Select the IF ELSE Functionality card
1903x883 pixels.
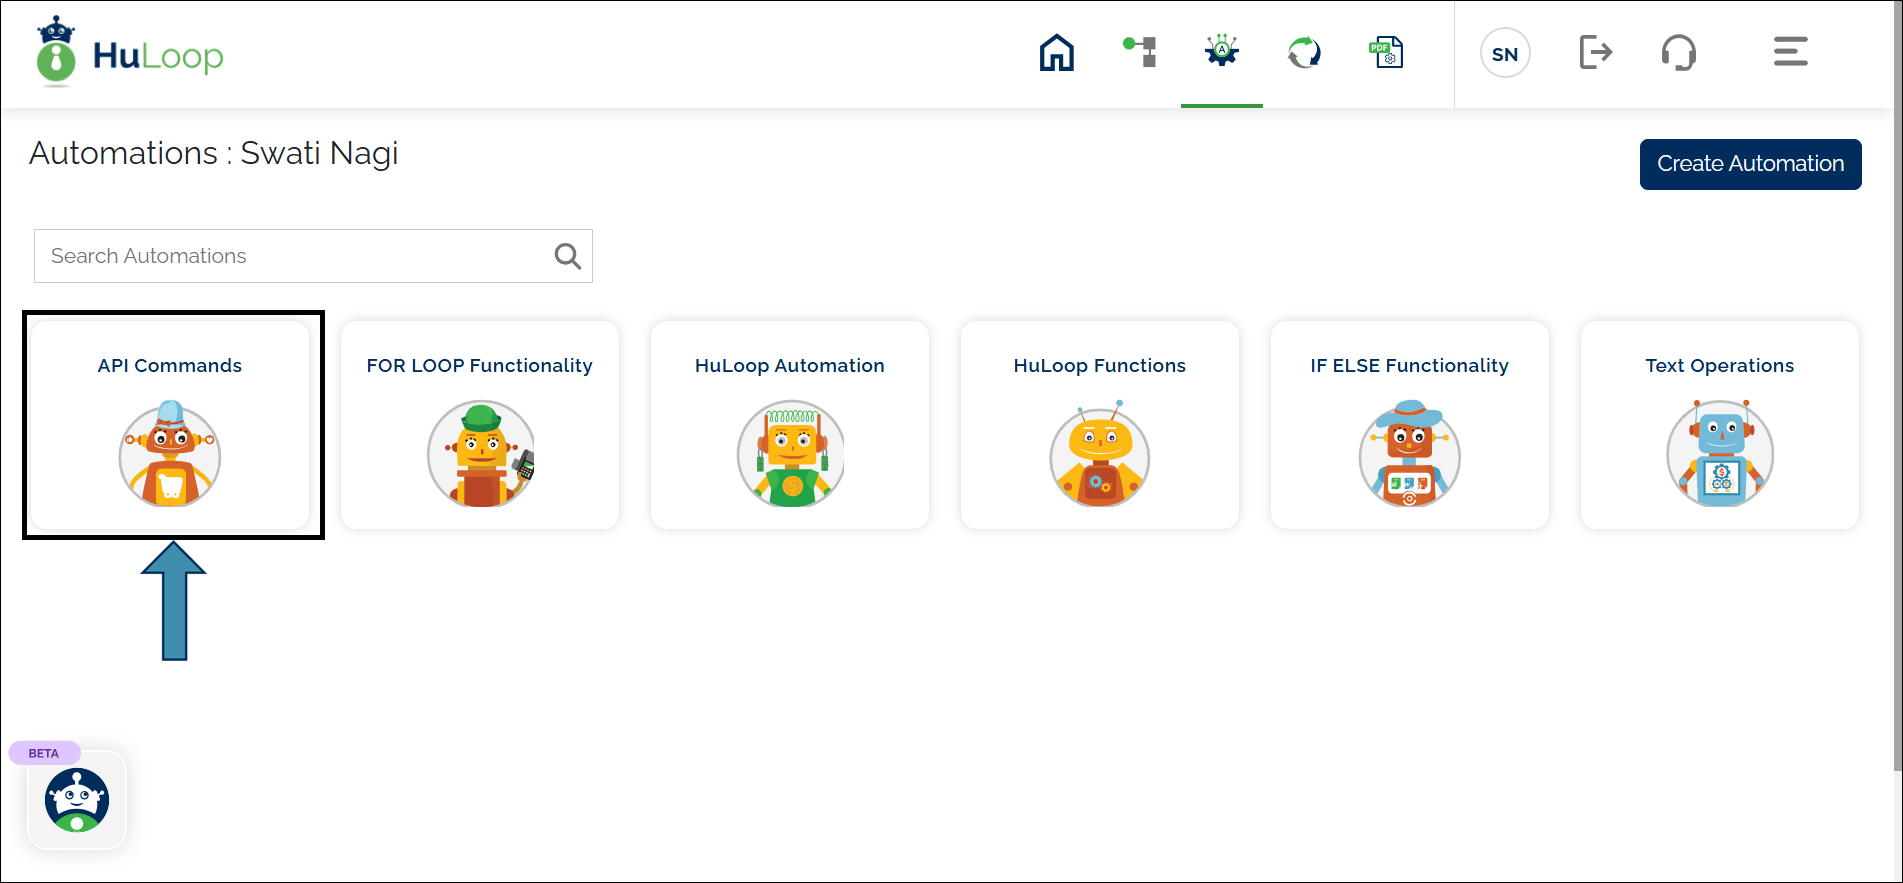tap(1410, 425)
